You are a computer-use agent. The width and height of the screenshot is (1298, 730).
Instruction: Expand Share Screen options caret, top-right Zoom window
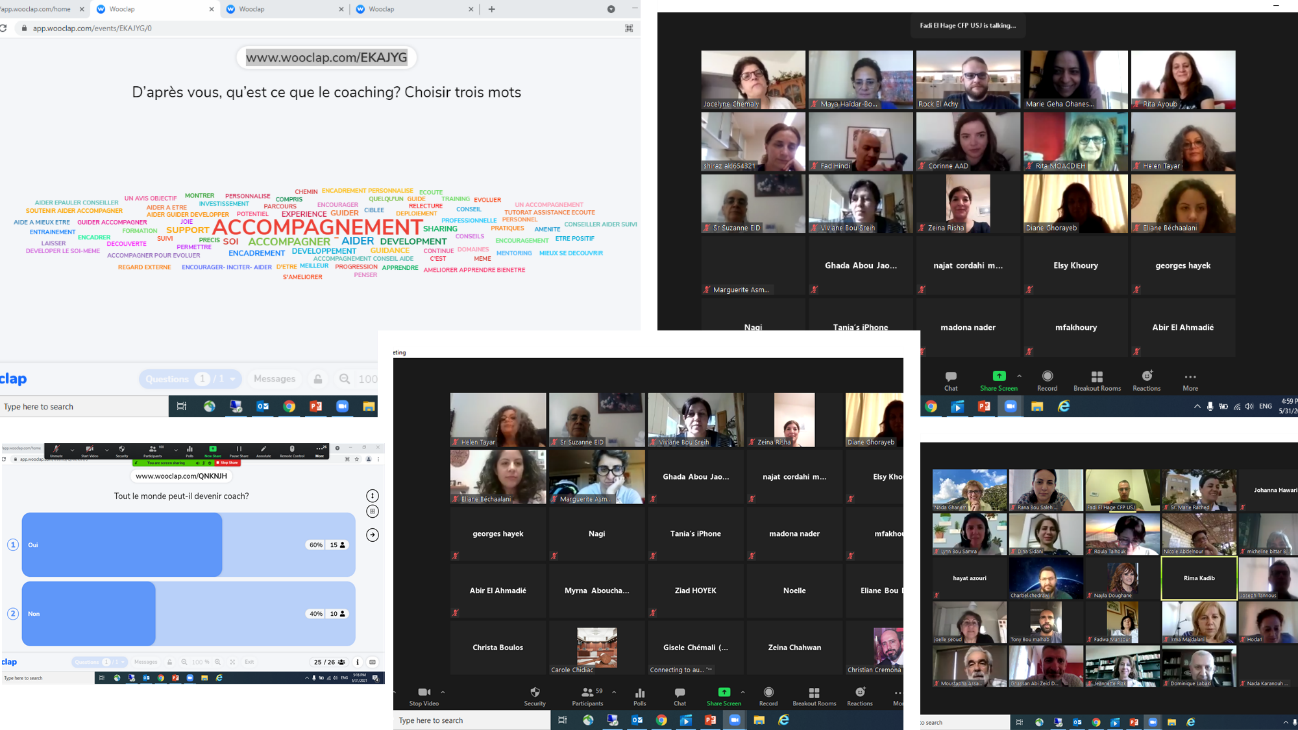pos(1018,377)
